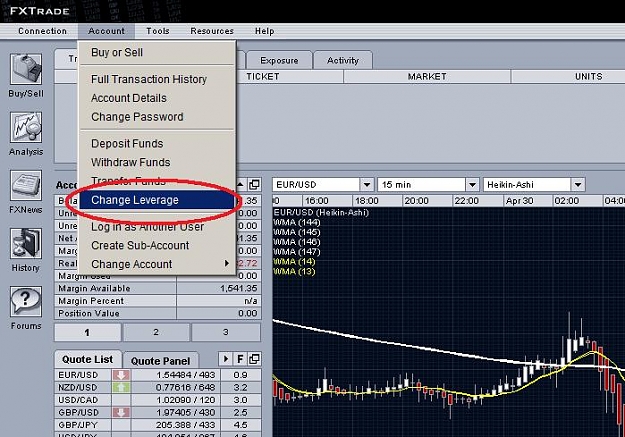The image size is (625, 437).
Task: Click the UNITS column header
Action: pyautogui.click(x=588, y=77)
